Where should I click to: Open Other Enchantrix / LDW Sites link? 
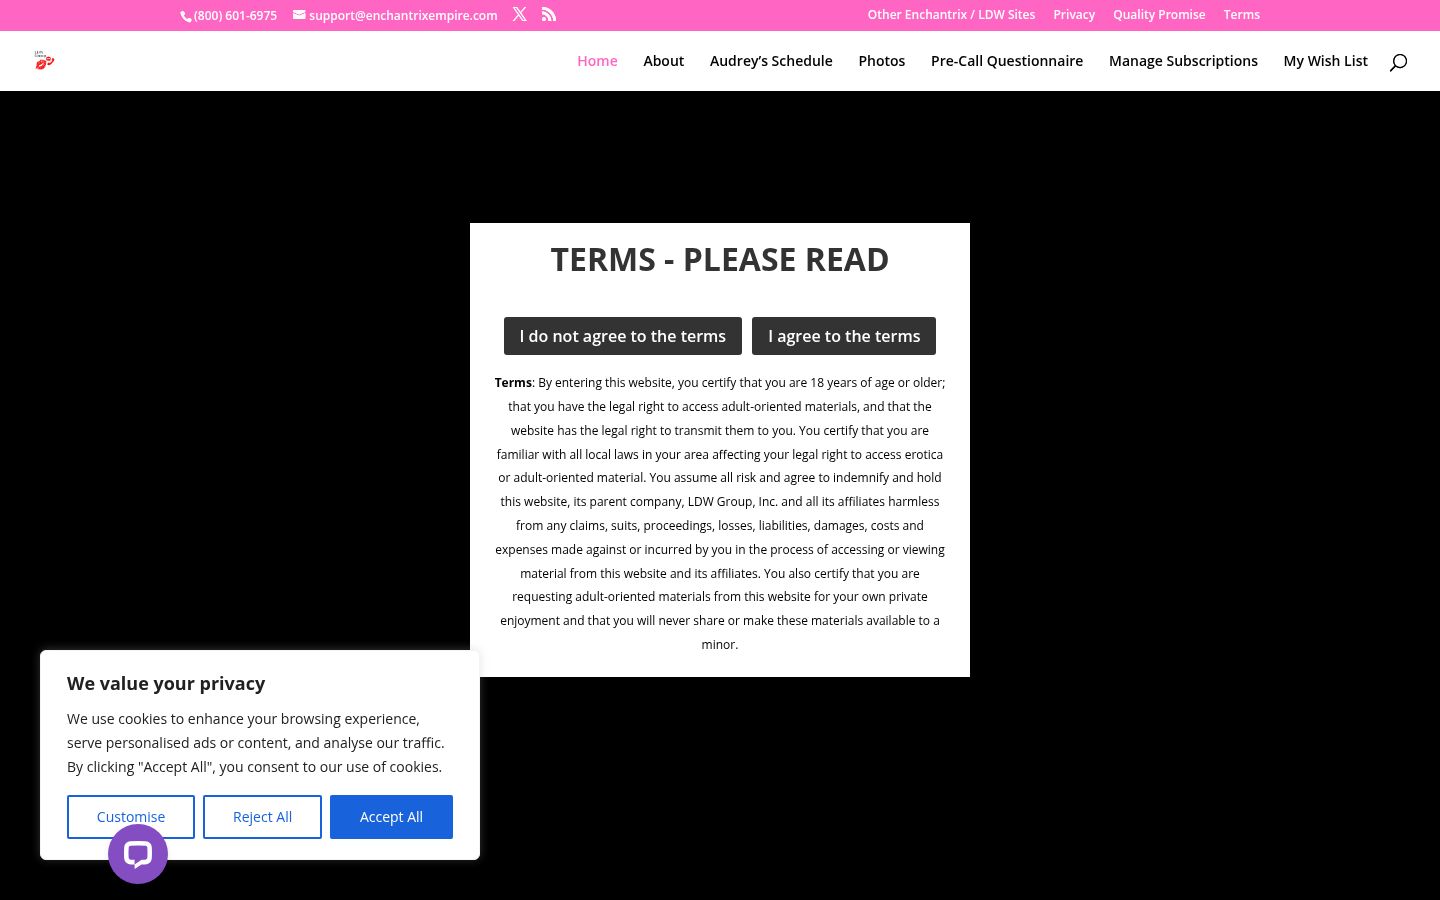(951, 15)
